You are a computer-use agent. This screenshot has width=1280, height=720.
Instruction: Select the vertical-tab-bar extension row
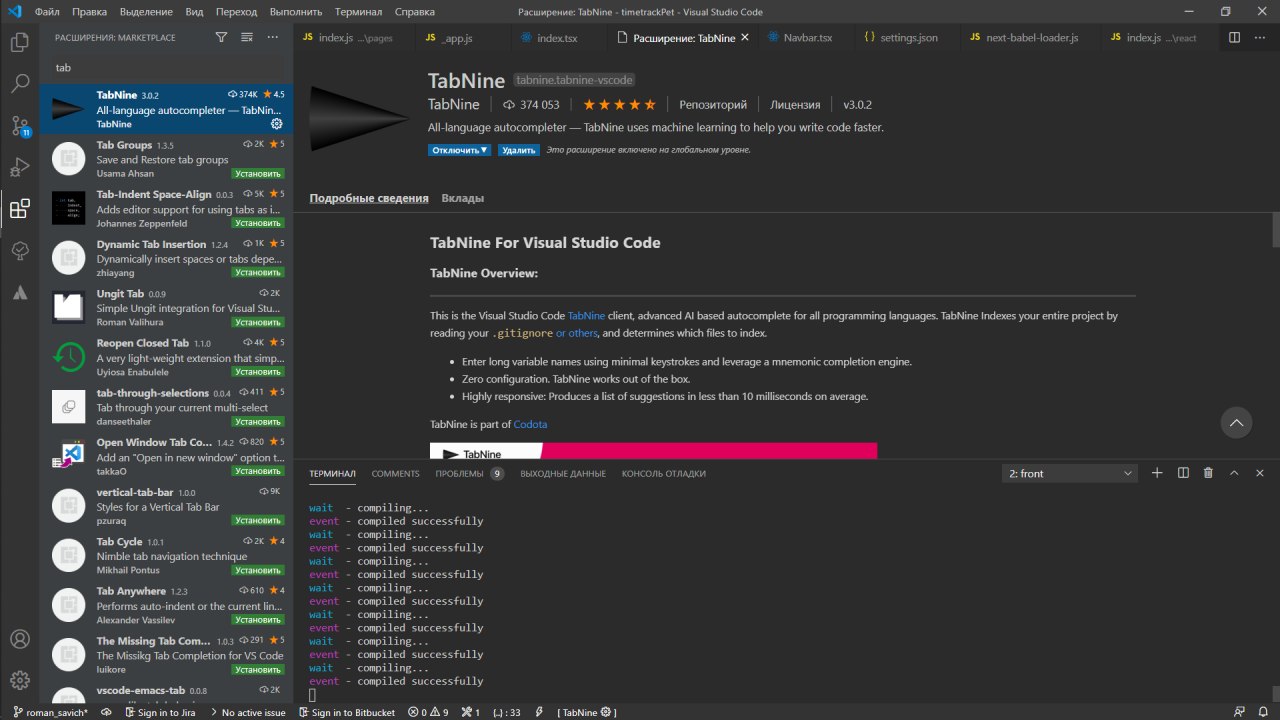tap(166, 506)
